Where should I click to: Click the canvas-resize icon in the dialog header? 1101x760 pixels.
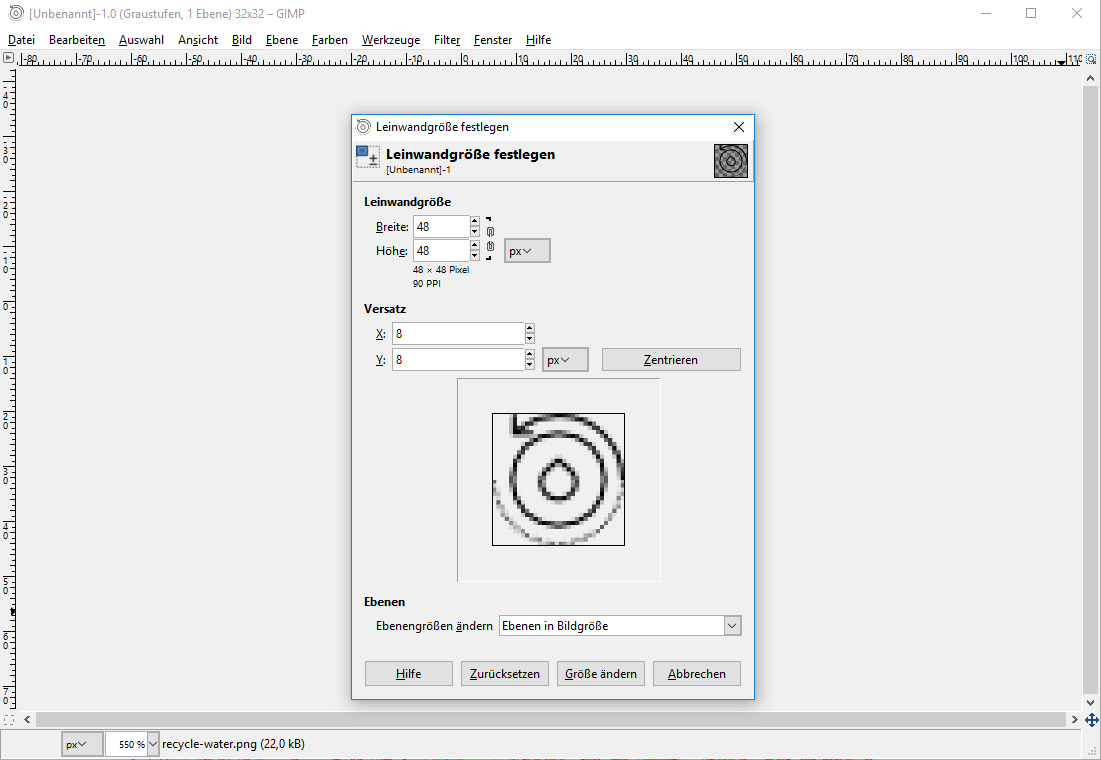[x=366, y=156]
